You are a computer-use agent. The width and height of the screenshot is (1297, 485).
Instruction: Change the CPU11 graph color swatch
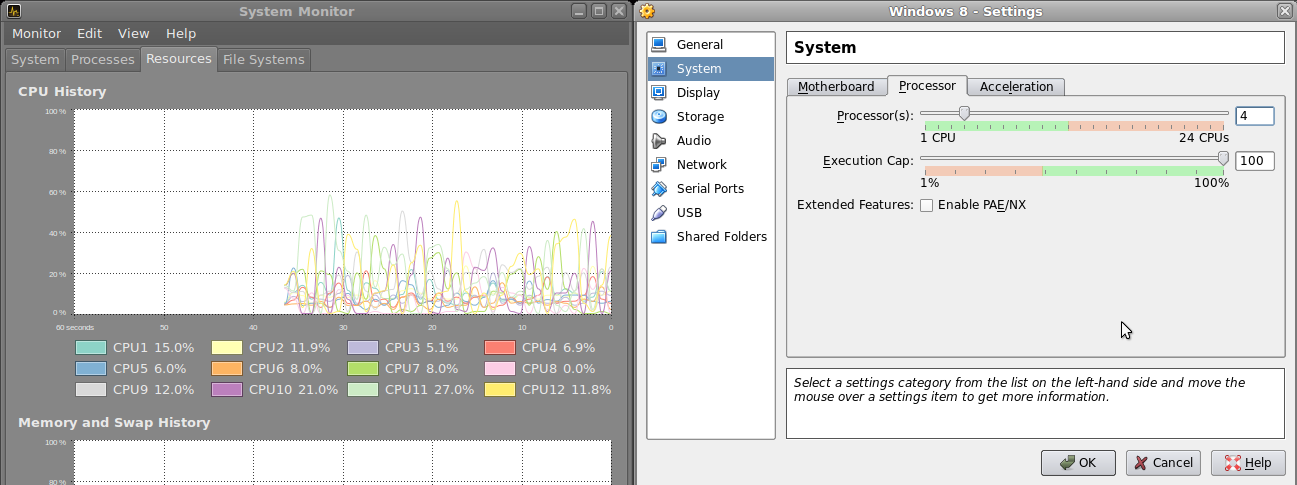(x=363, y=390)
